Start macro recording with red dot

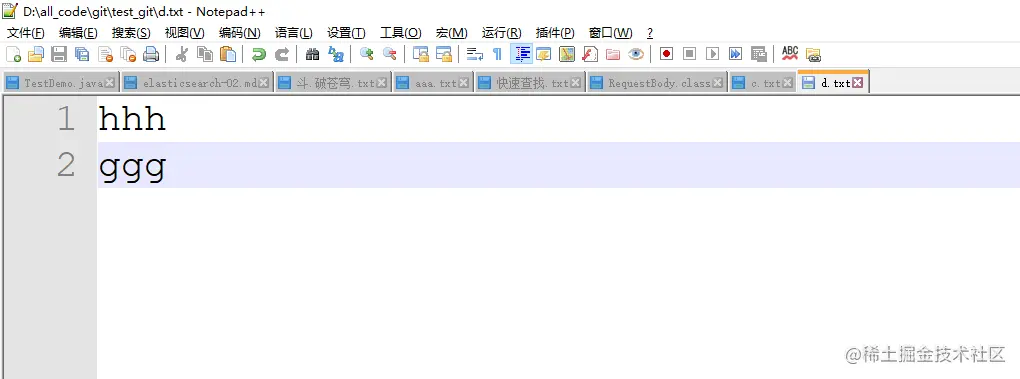[666, 54]
